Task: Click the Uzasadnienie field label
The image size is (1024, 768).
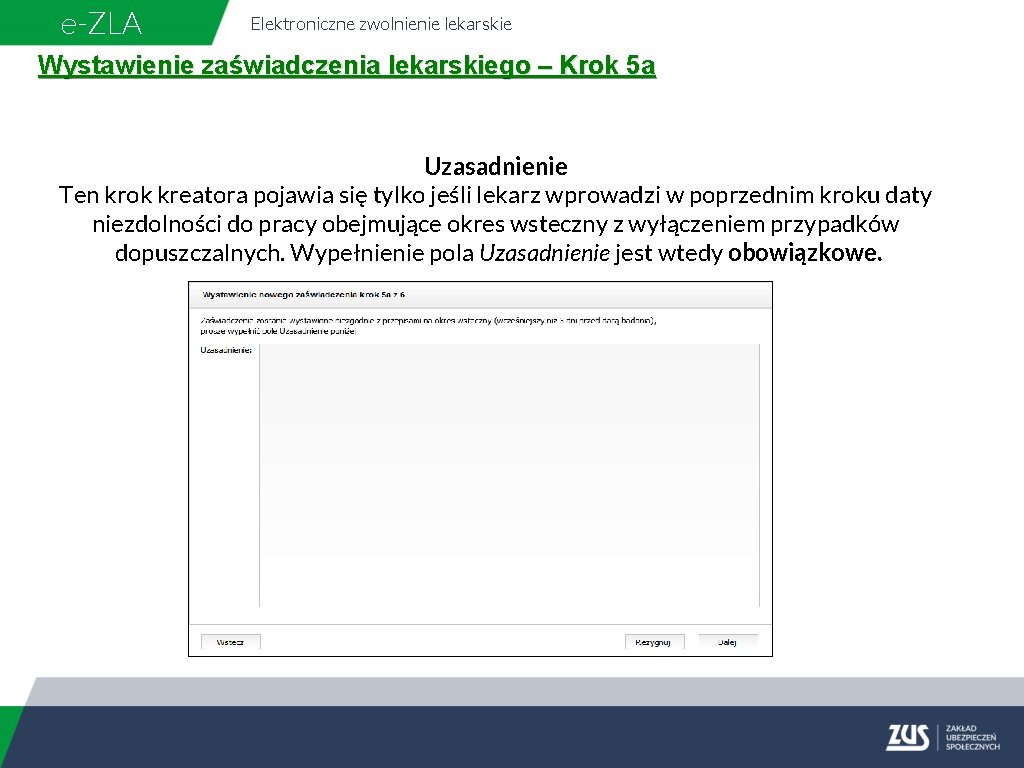Action: 226,350
